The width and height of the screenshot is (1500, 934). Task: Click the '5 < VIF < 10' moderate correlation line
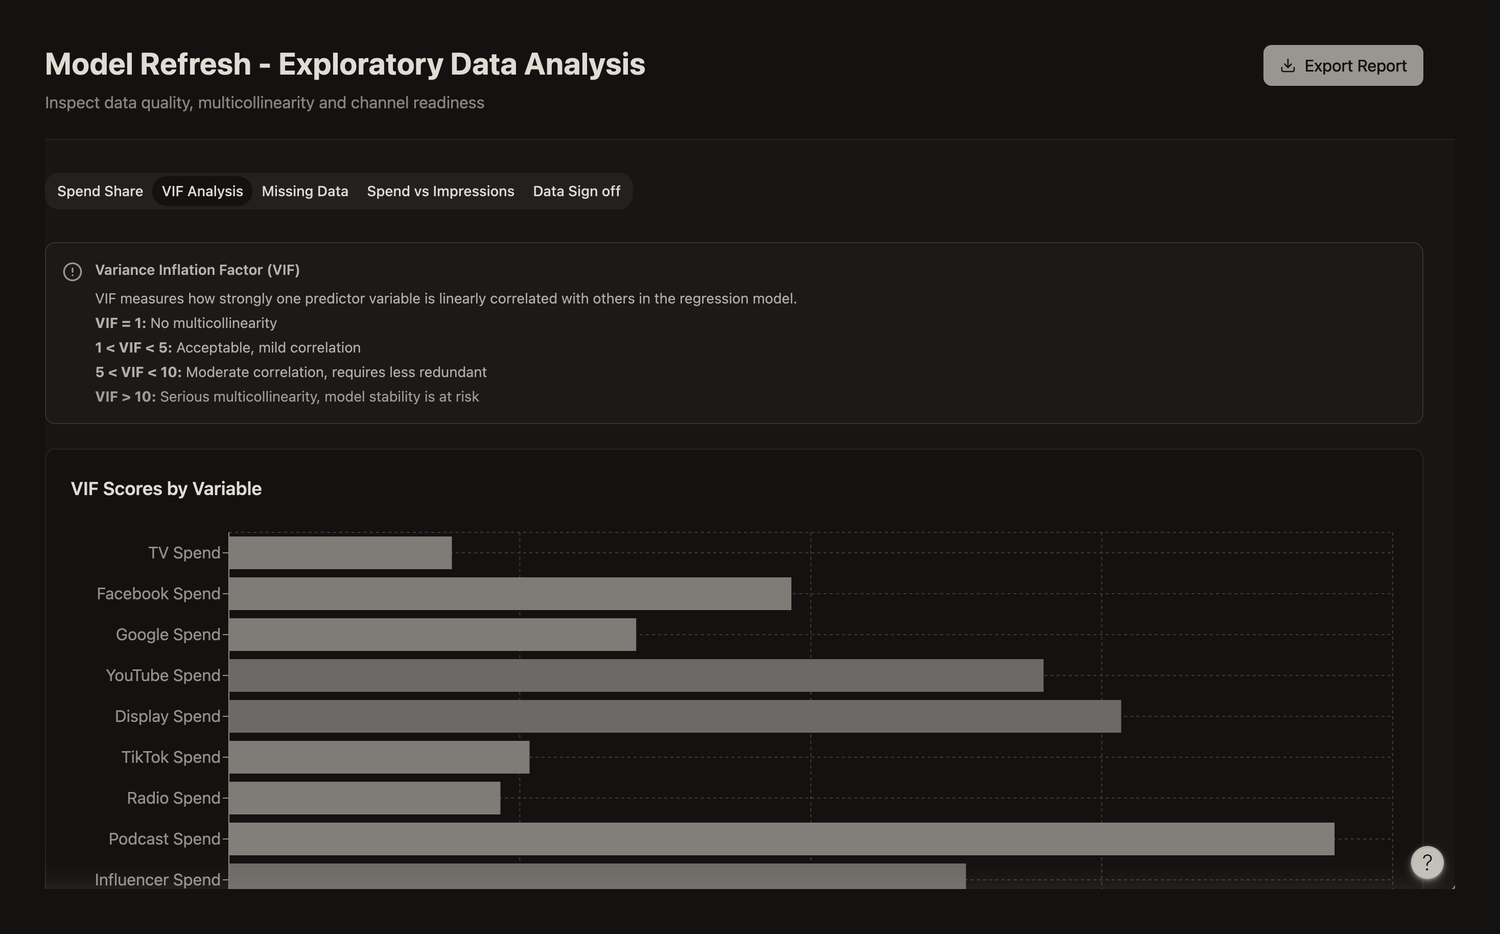tap(291, 372)
